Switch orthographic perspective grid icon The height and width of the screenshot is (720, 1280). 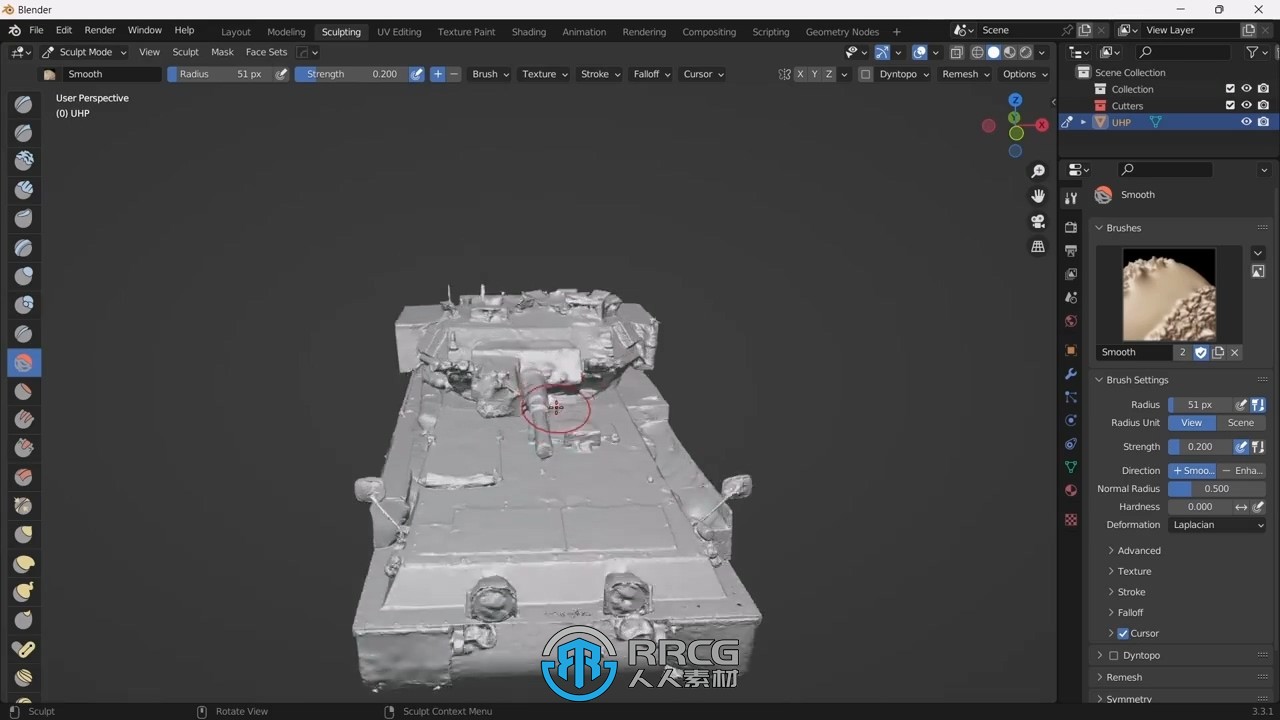click(x=1038, y=246)
